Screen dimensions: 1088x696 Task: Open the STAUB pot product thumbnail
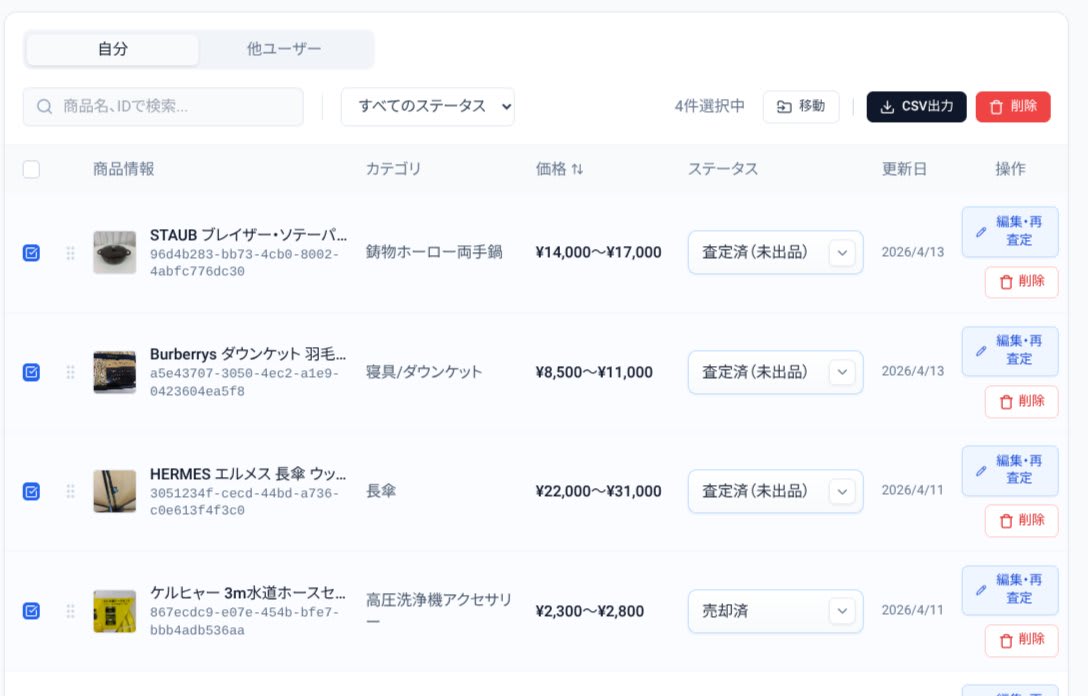(x=115, y=253)
